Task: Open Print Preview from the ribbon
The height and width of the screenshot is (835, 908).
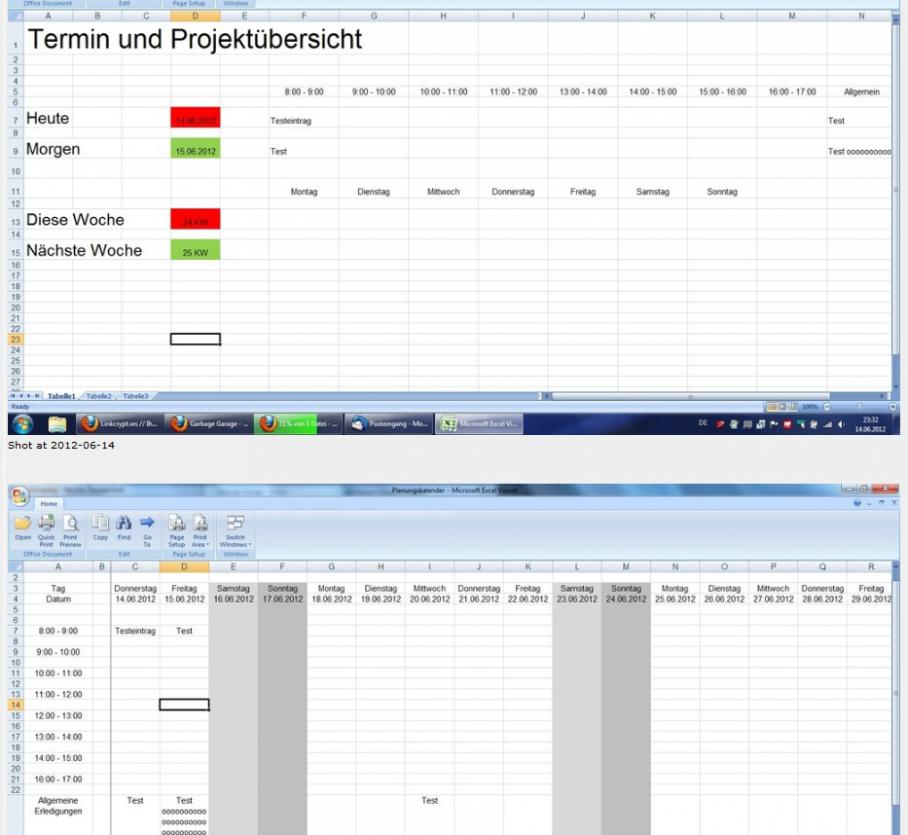Action: 70,530
